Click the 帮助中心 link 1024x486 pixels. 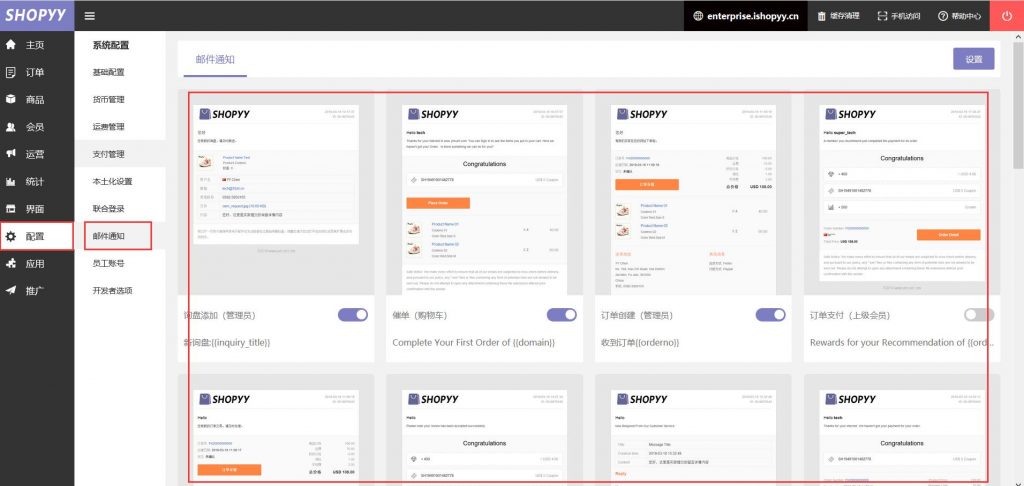tap(966, 16)
